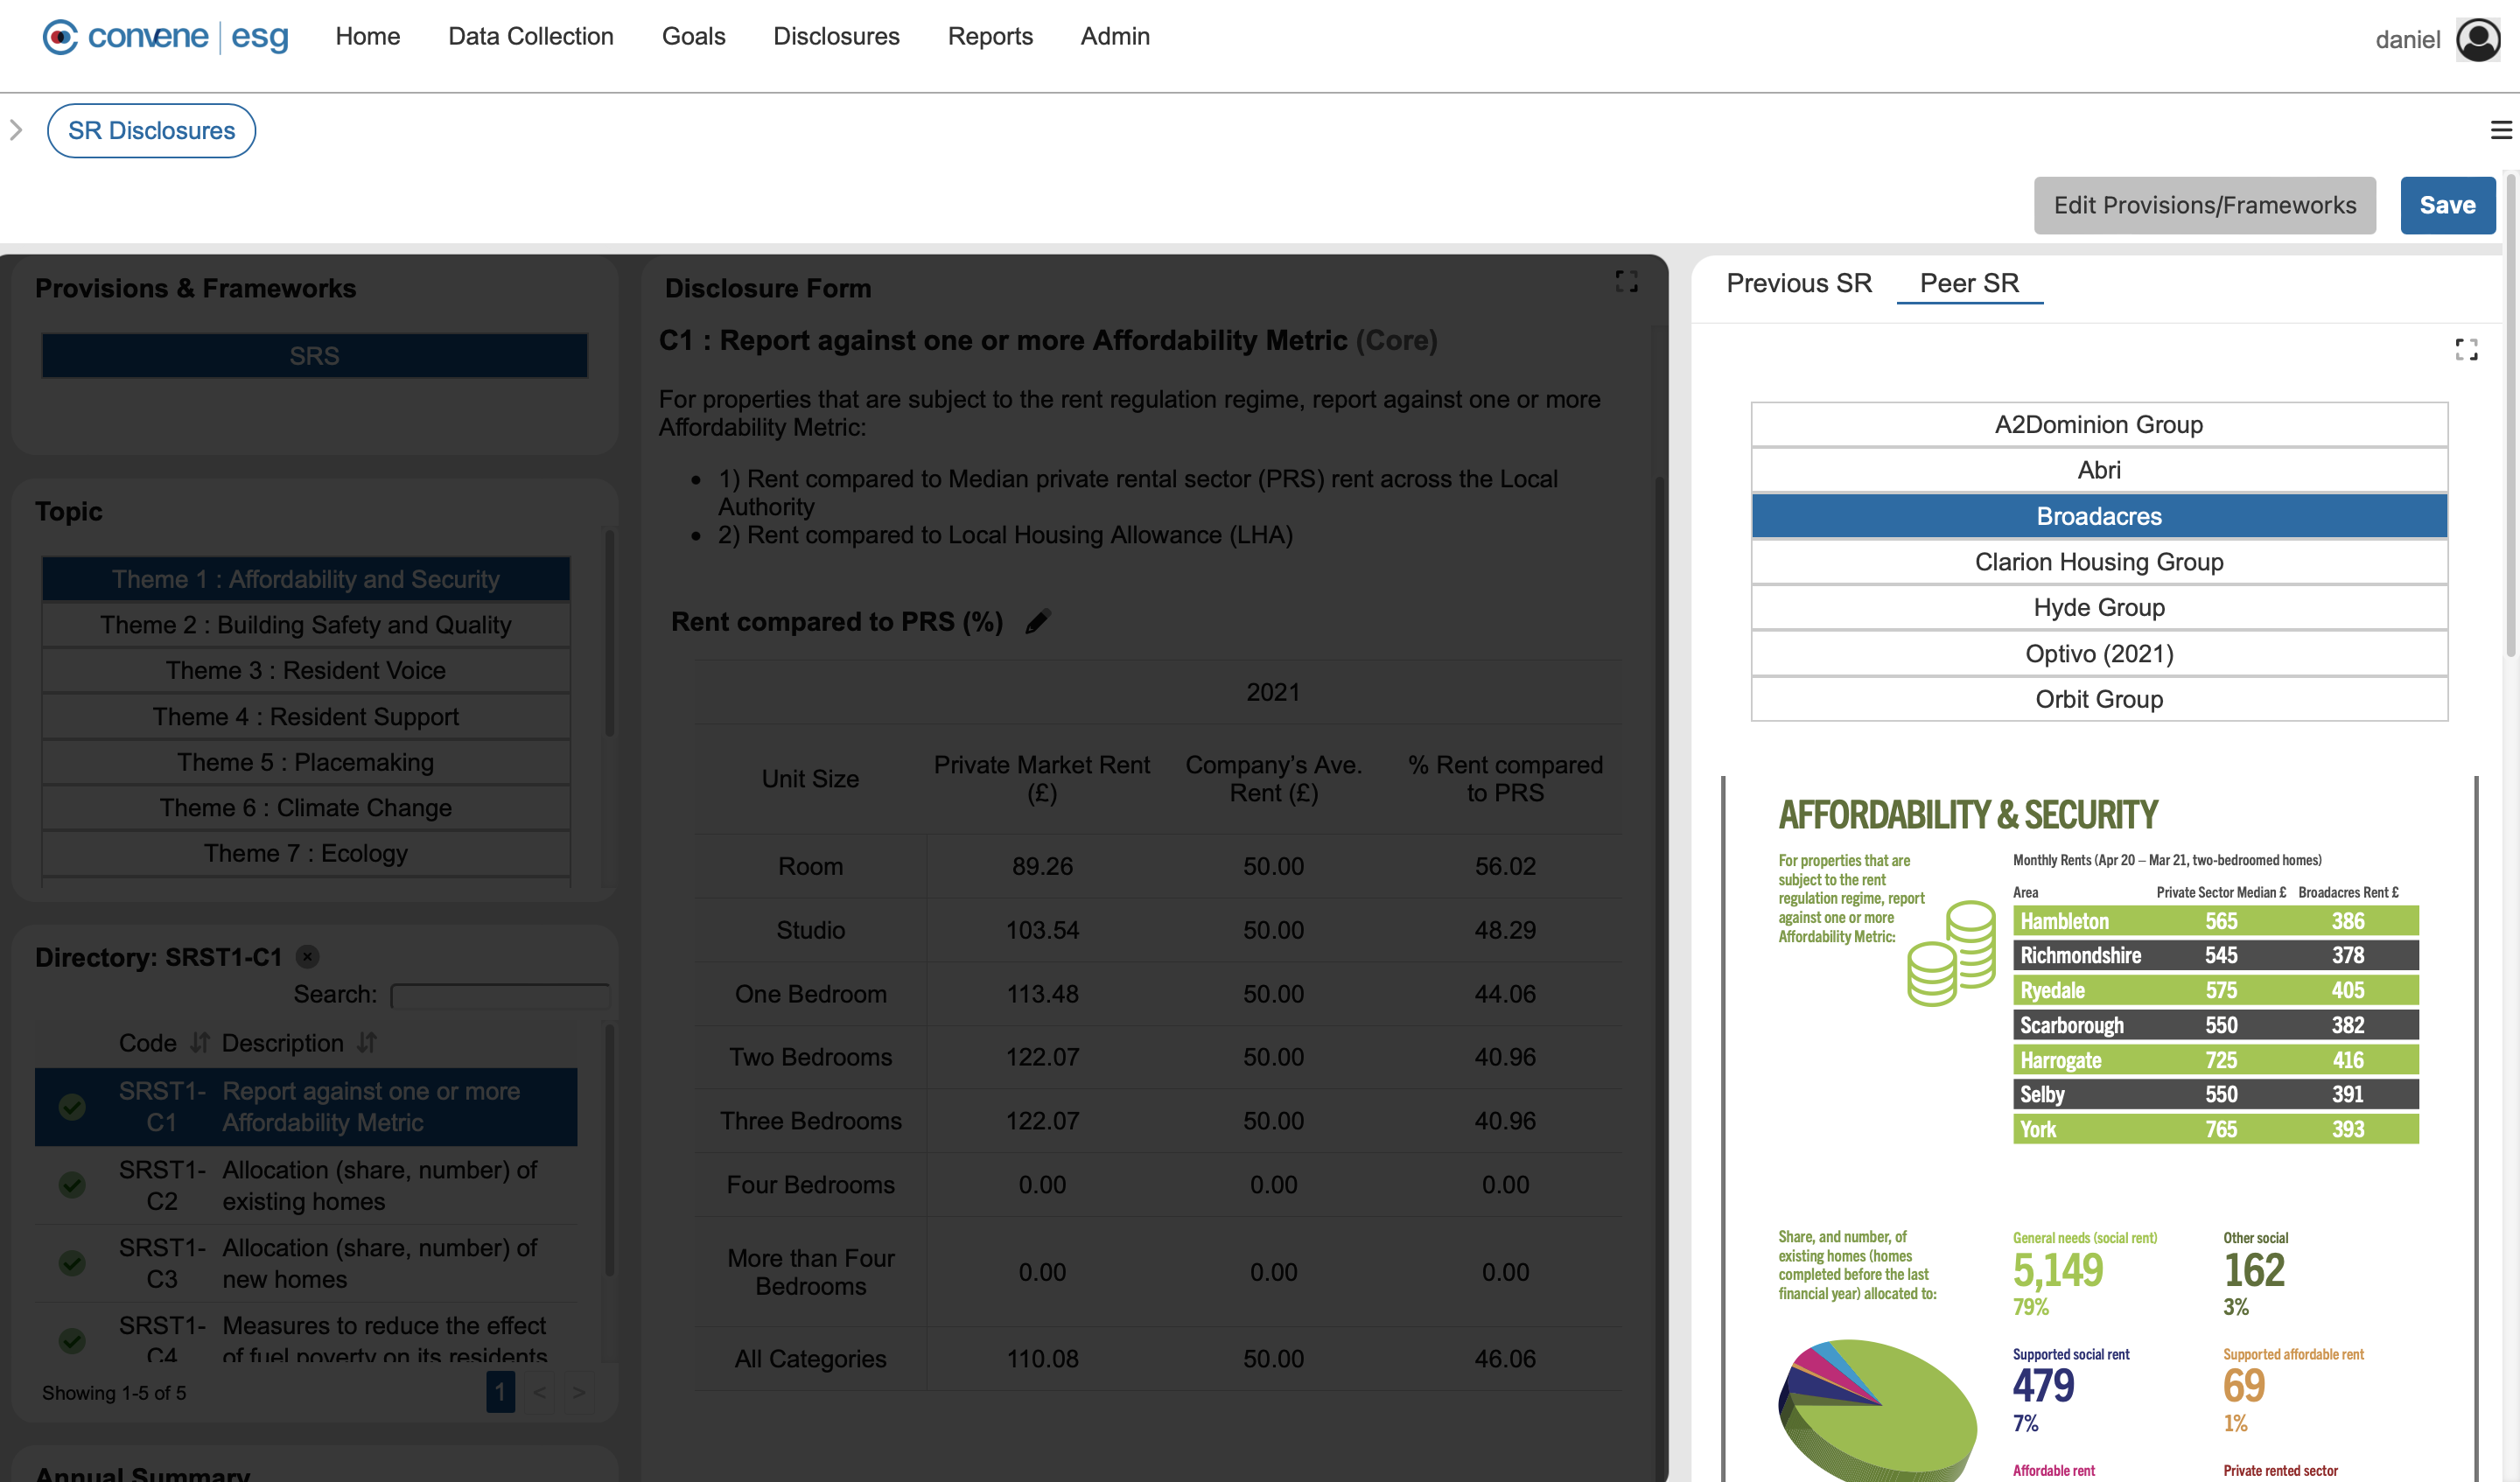This screenshot has width=2520, height=1482.
Task: Click the user account icon for daniel
Action: coord(2478,37)
